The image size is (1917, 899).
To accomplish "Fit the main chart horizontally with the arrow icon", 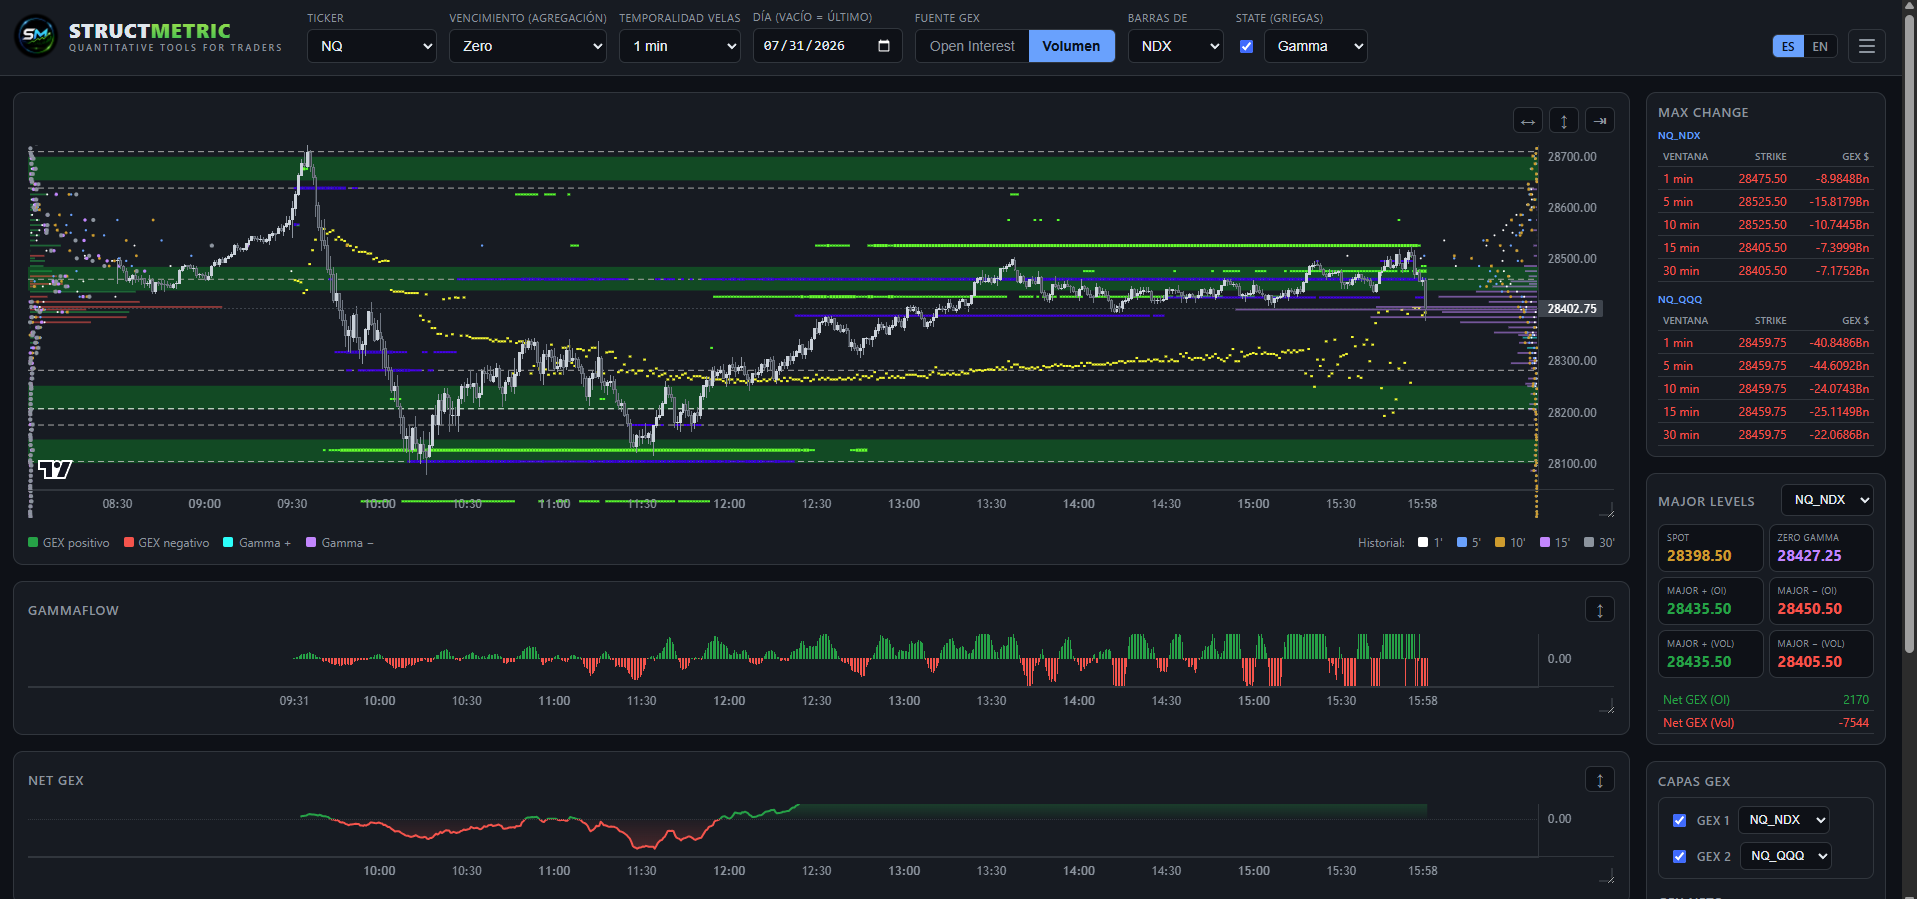I will point(1527,121).
